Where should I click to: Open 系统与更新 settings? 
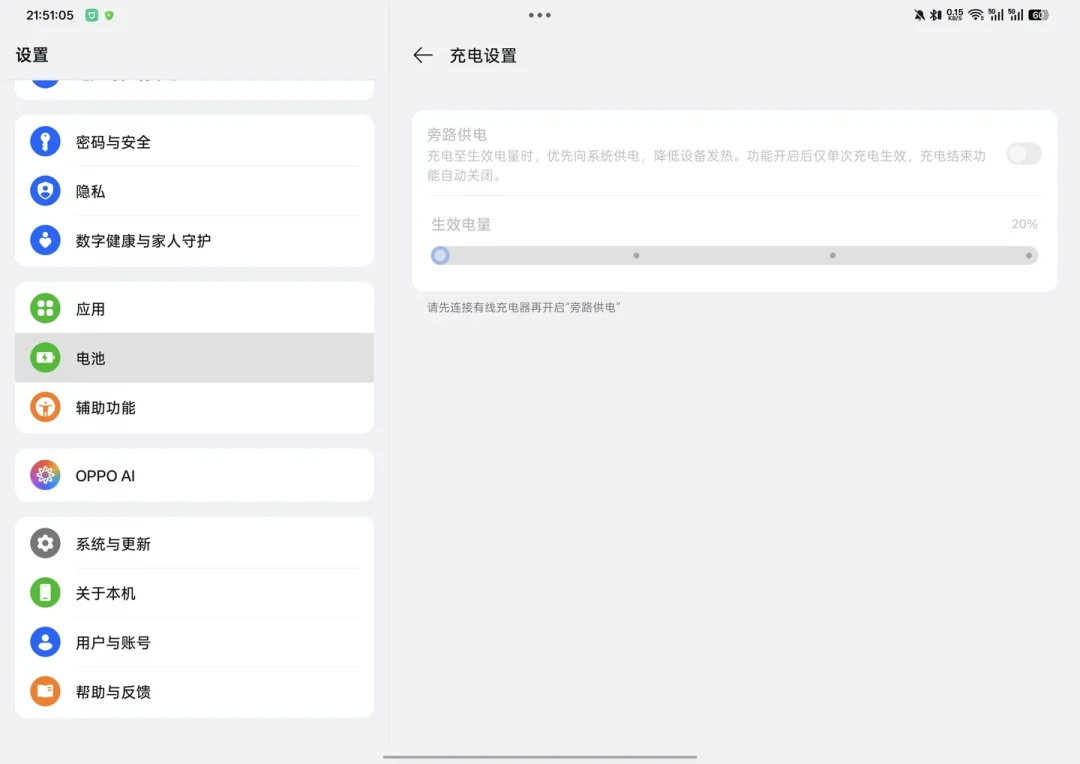(194, 544)
